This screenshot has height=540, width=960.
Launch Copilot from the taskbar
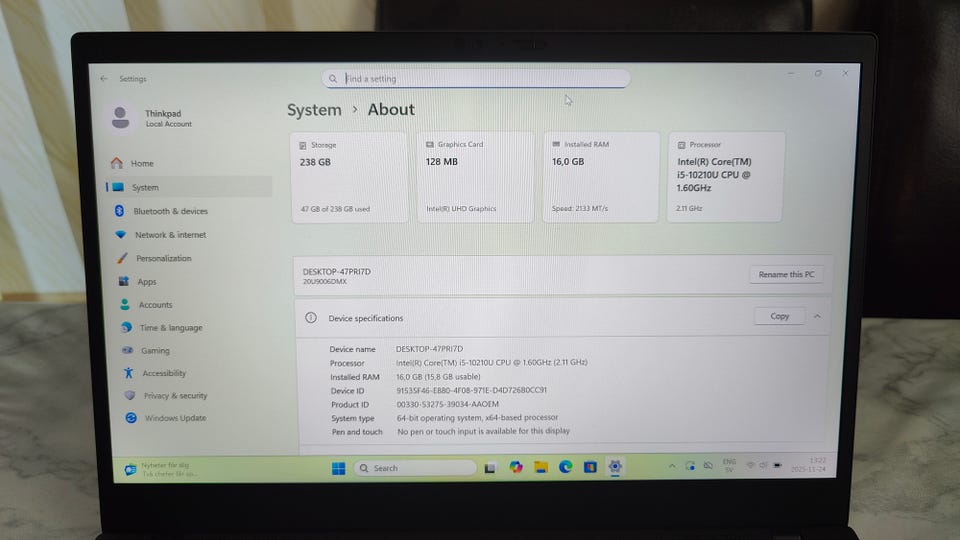(516, 467)
